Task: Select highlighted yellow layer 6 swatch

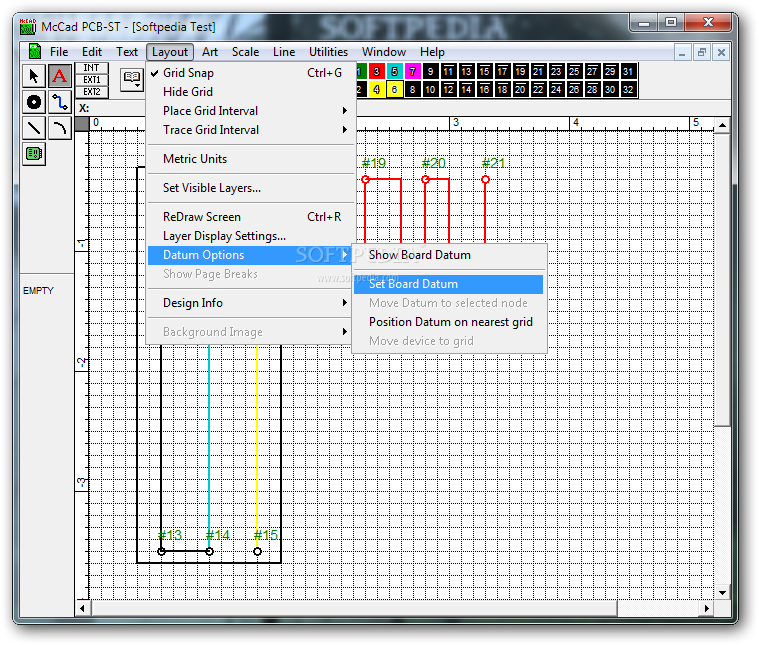Action: coord(395,90)
